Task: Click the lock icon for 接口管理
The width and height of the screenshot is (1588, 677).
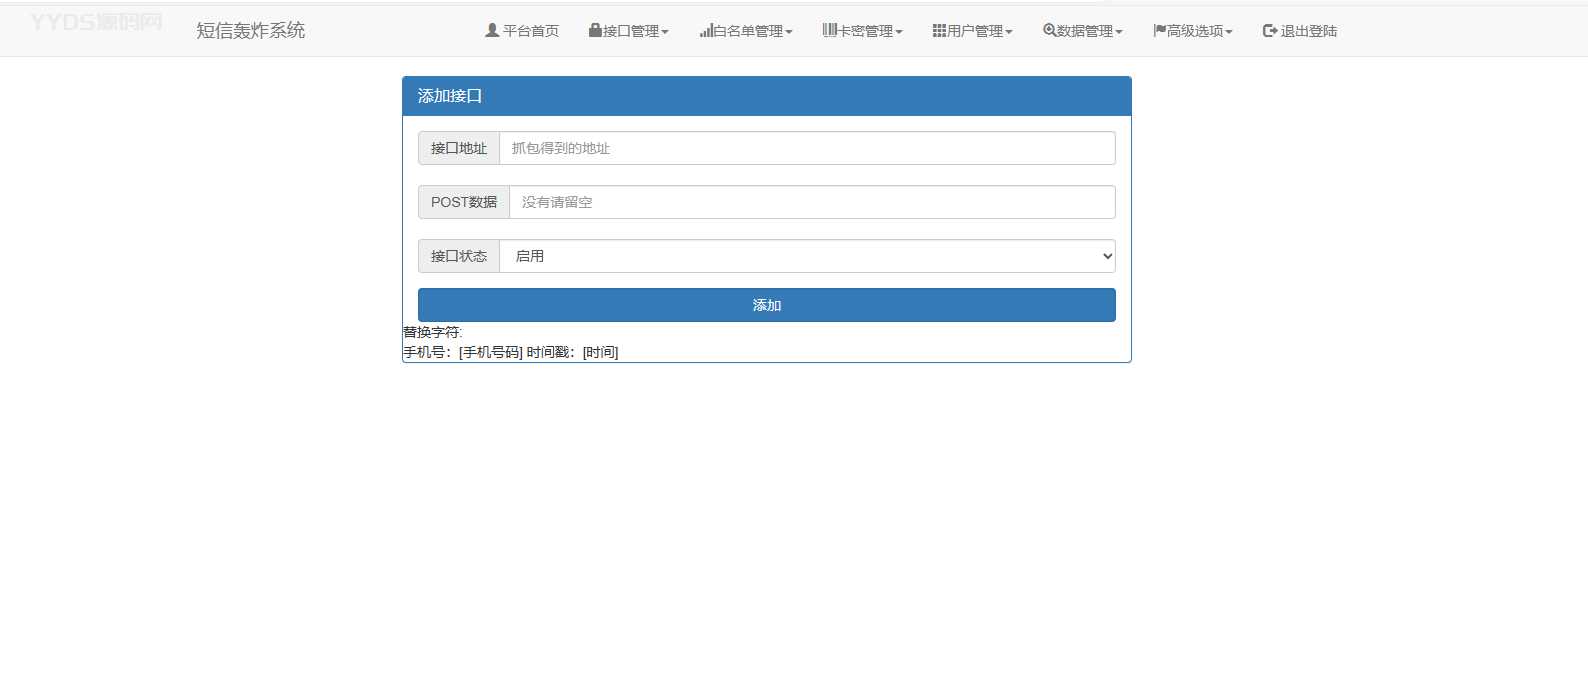Action: click(x=595, y=31)
